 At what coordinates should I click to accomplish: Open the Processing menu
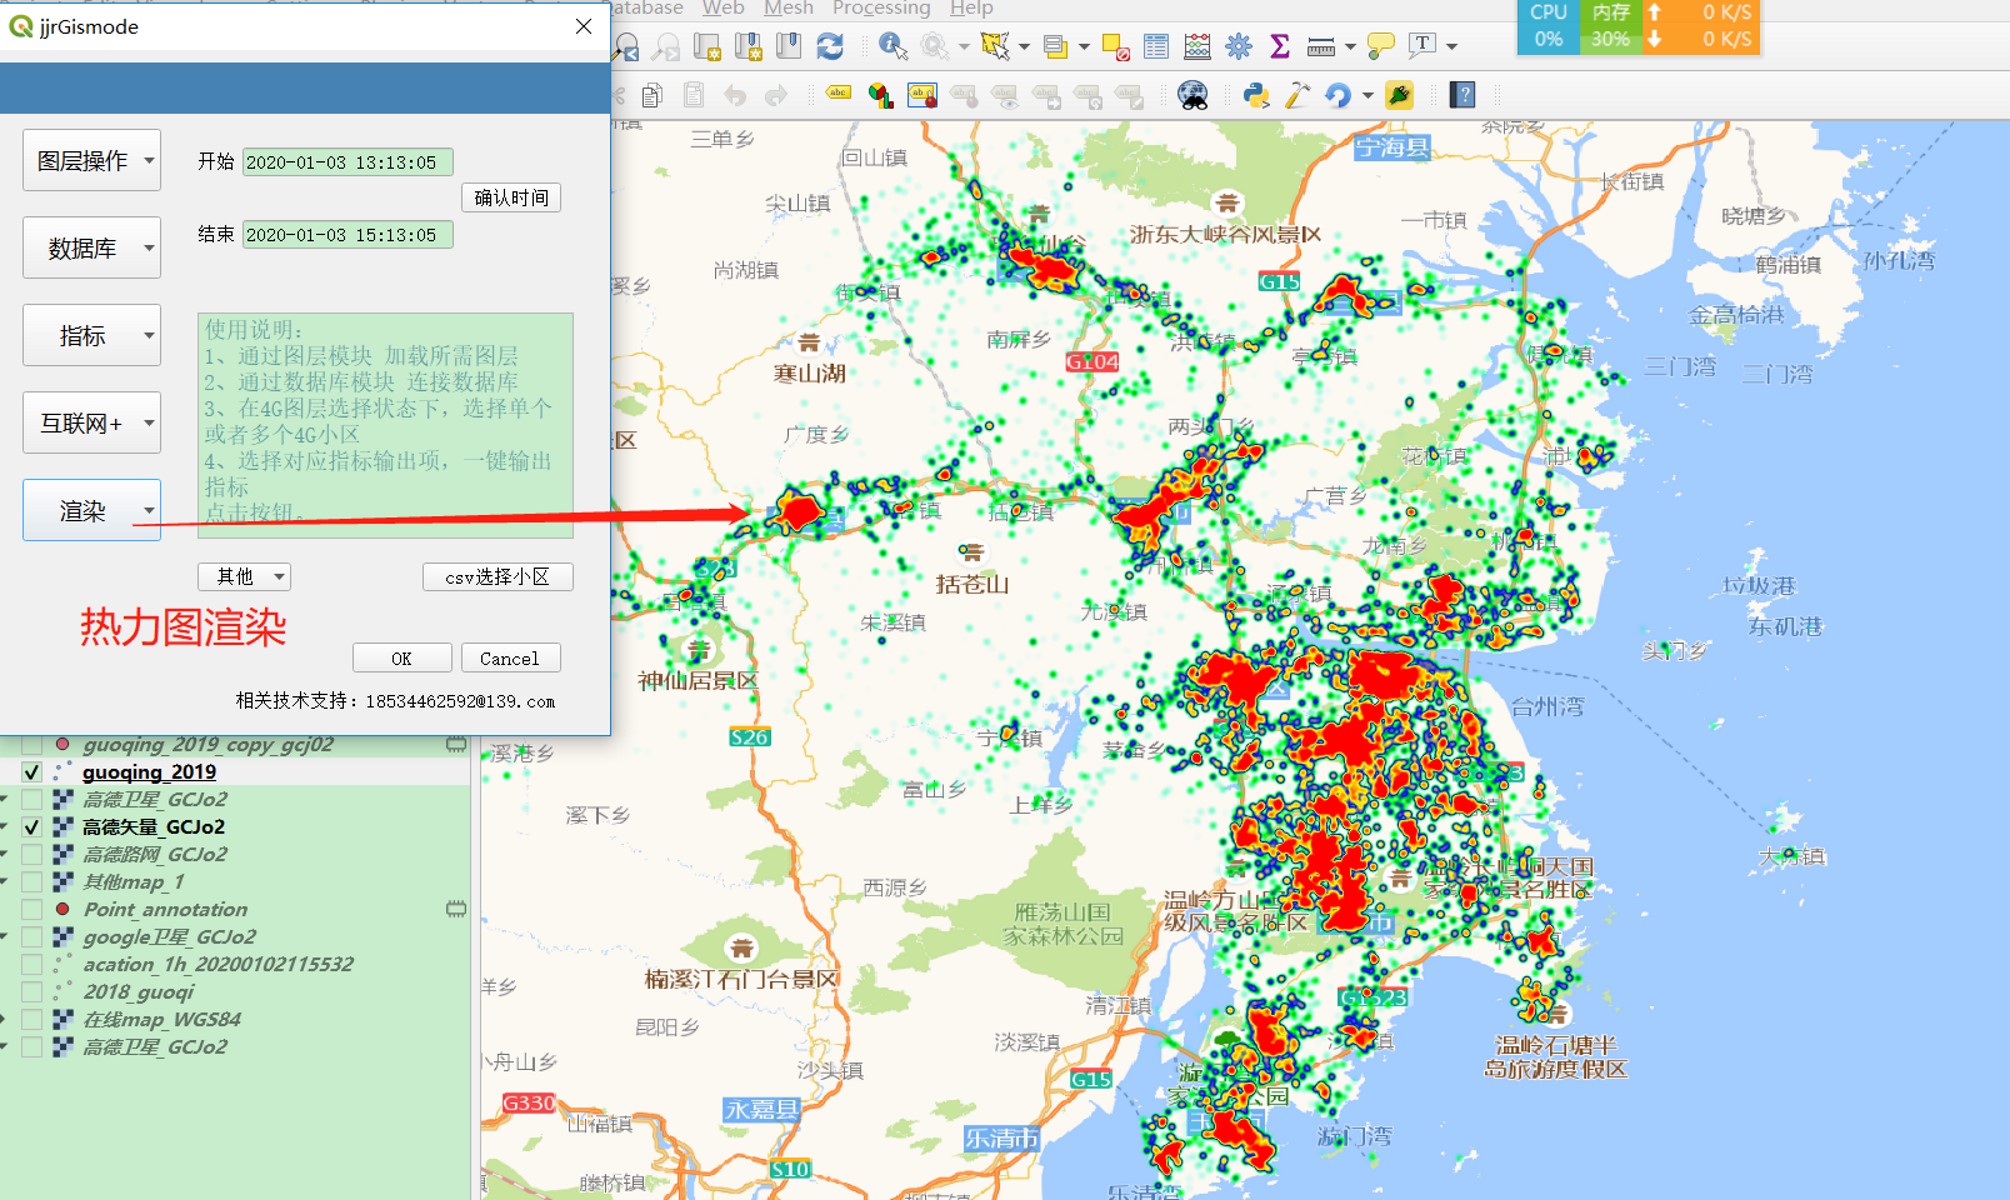[x=881, y=8]
